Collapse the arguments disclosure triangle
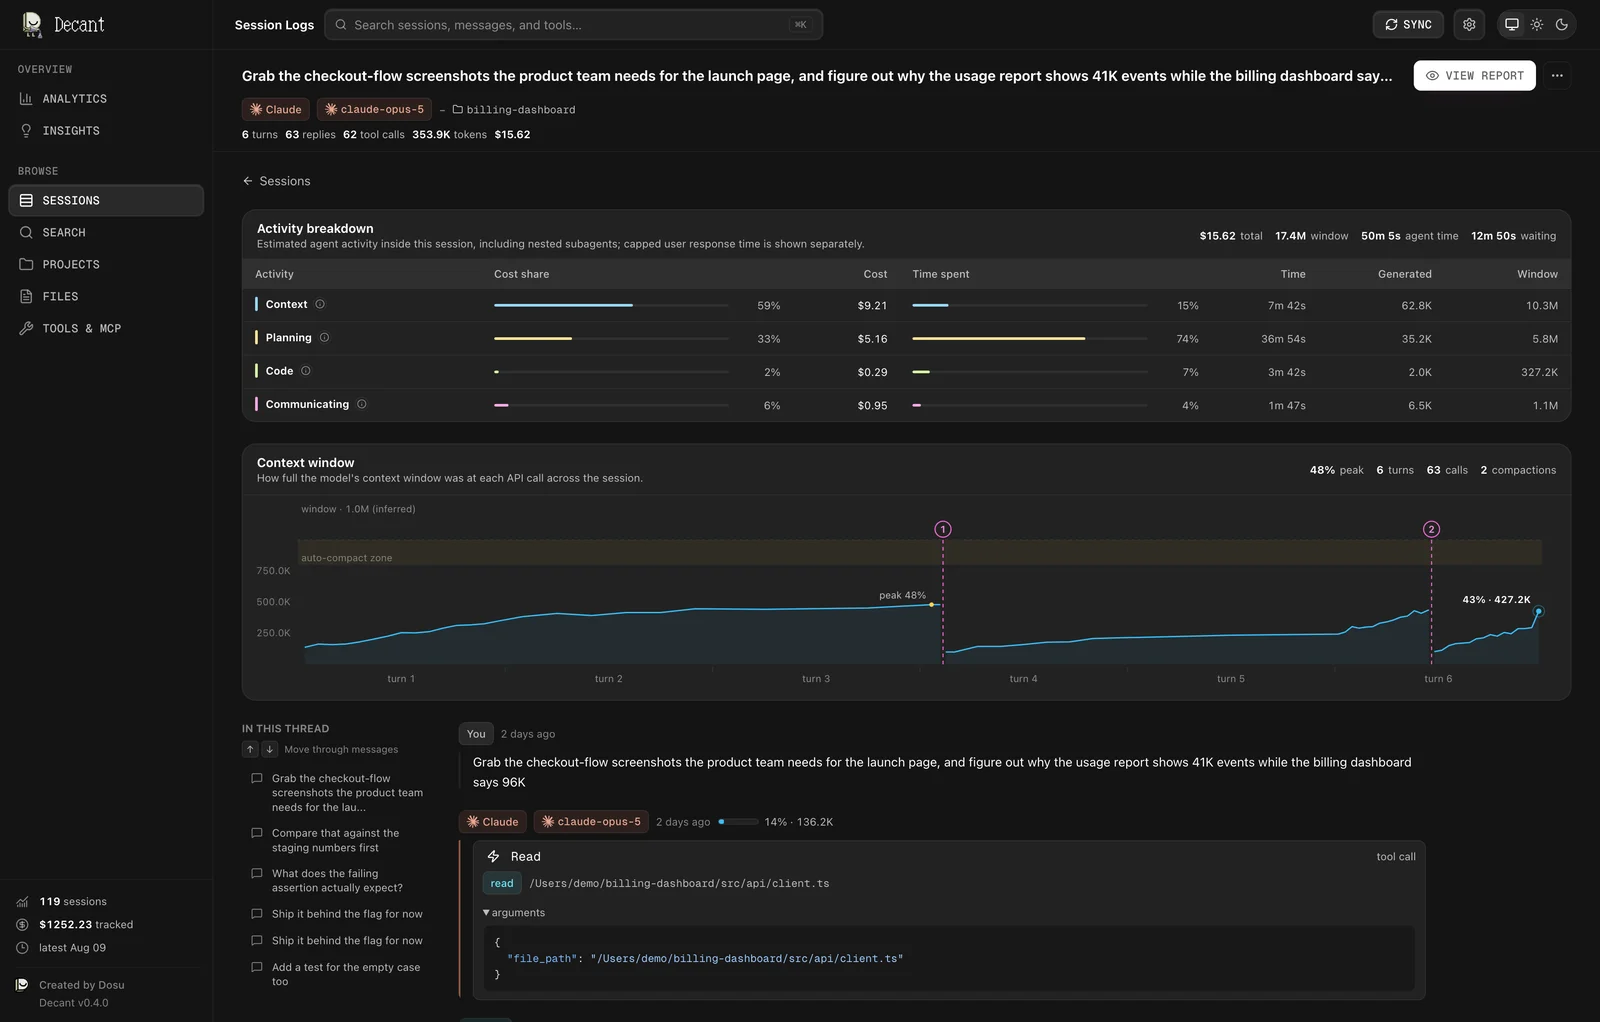This screenshot has width=1600, height=1022. coord(486,913)
